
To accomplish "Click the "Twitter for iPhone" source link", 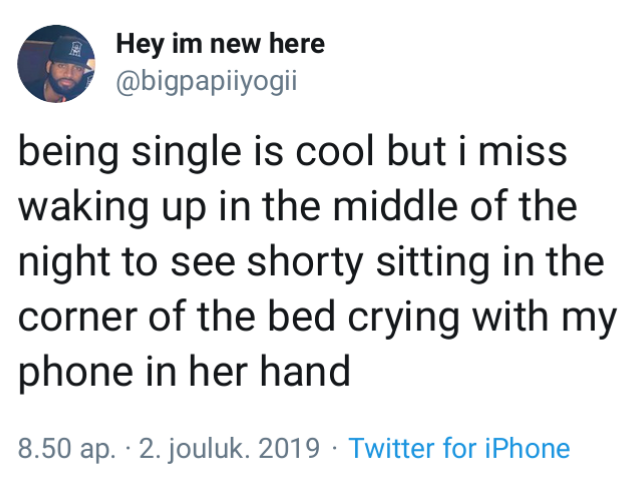I will [458, 448].
